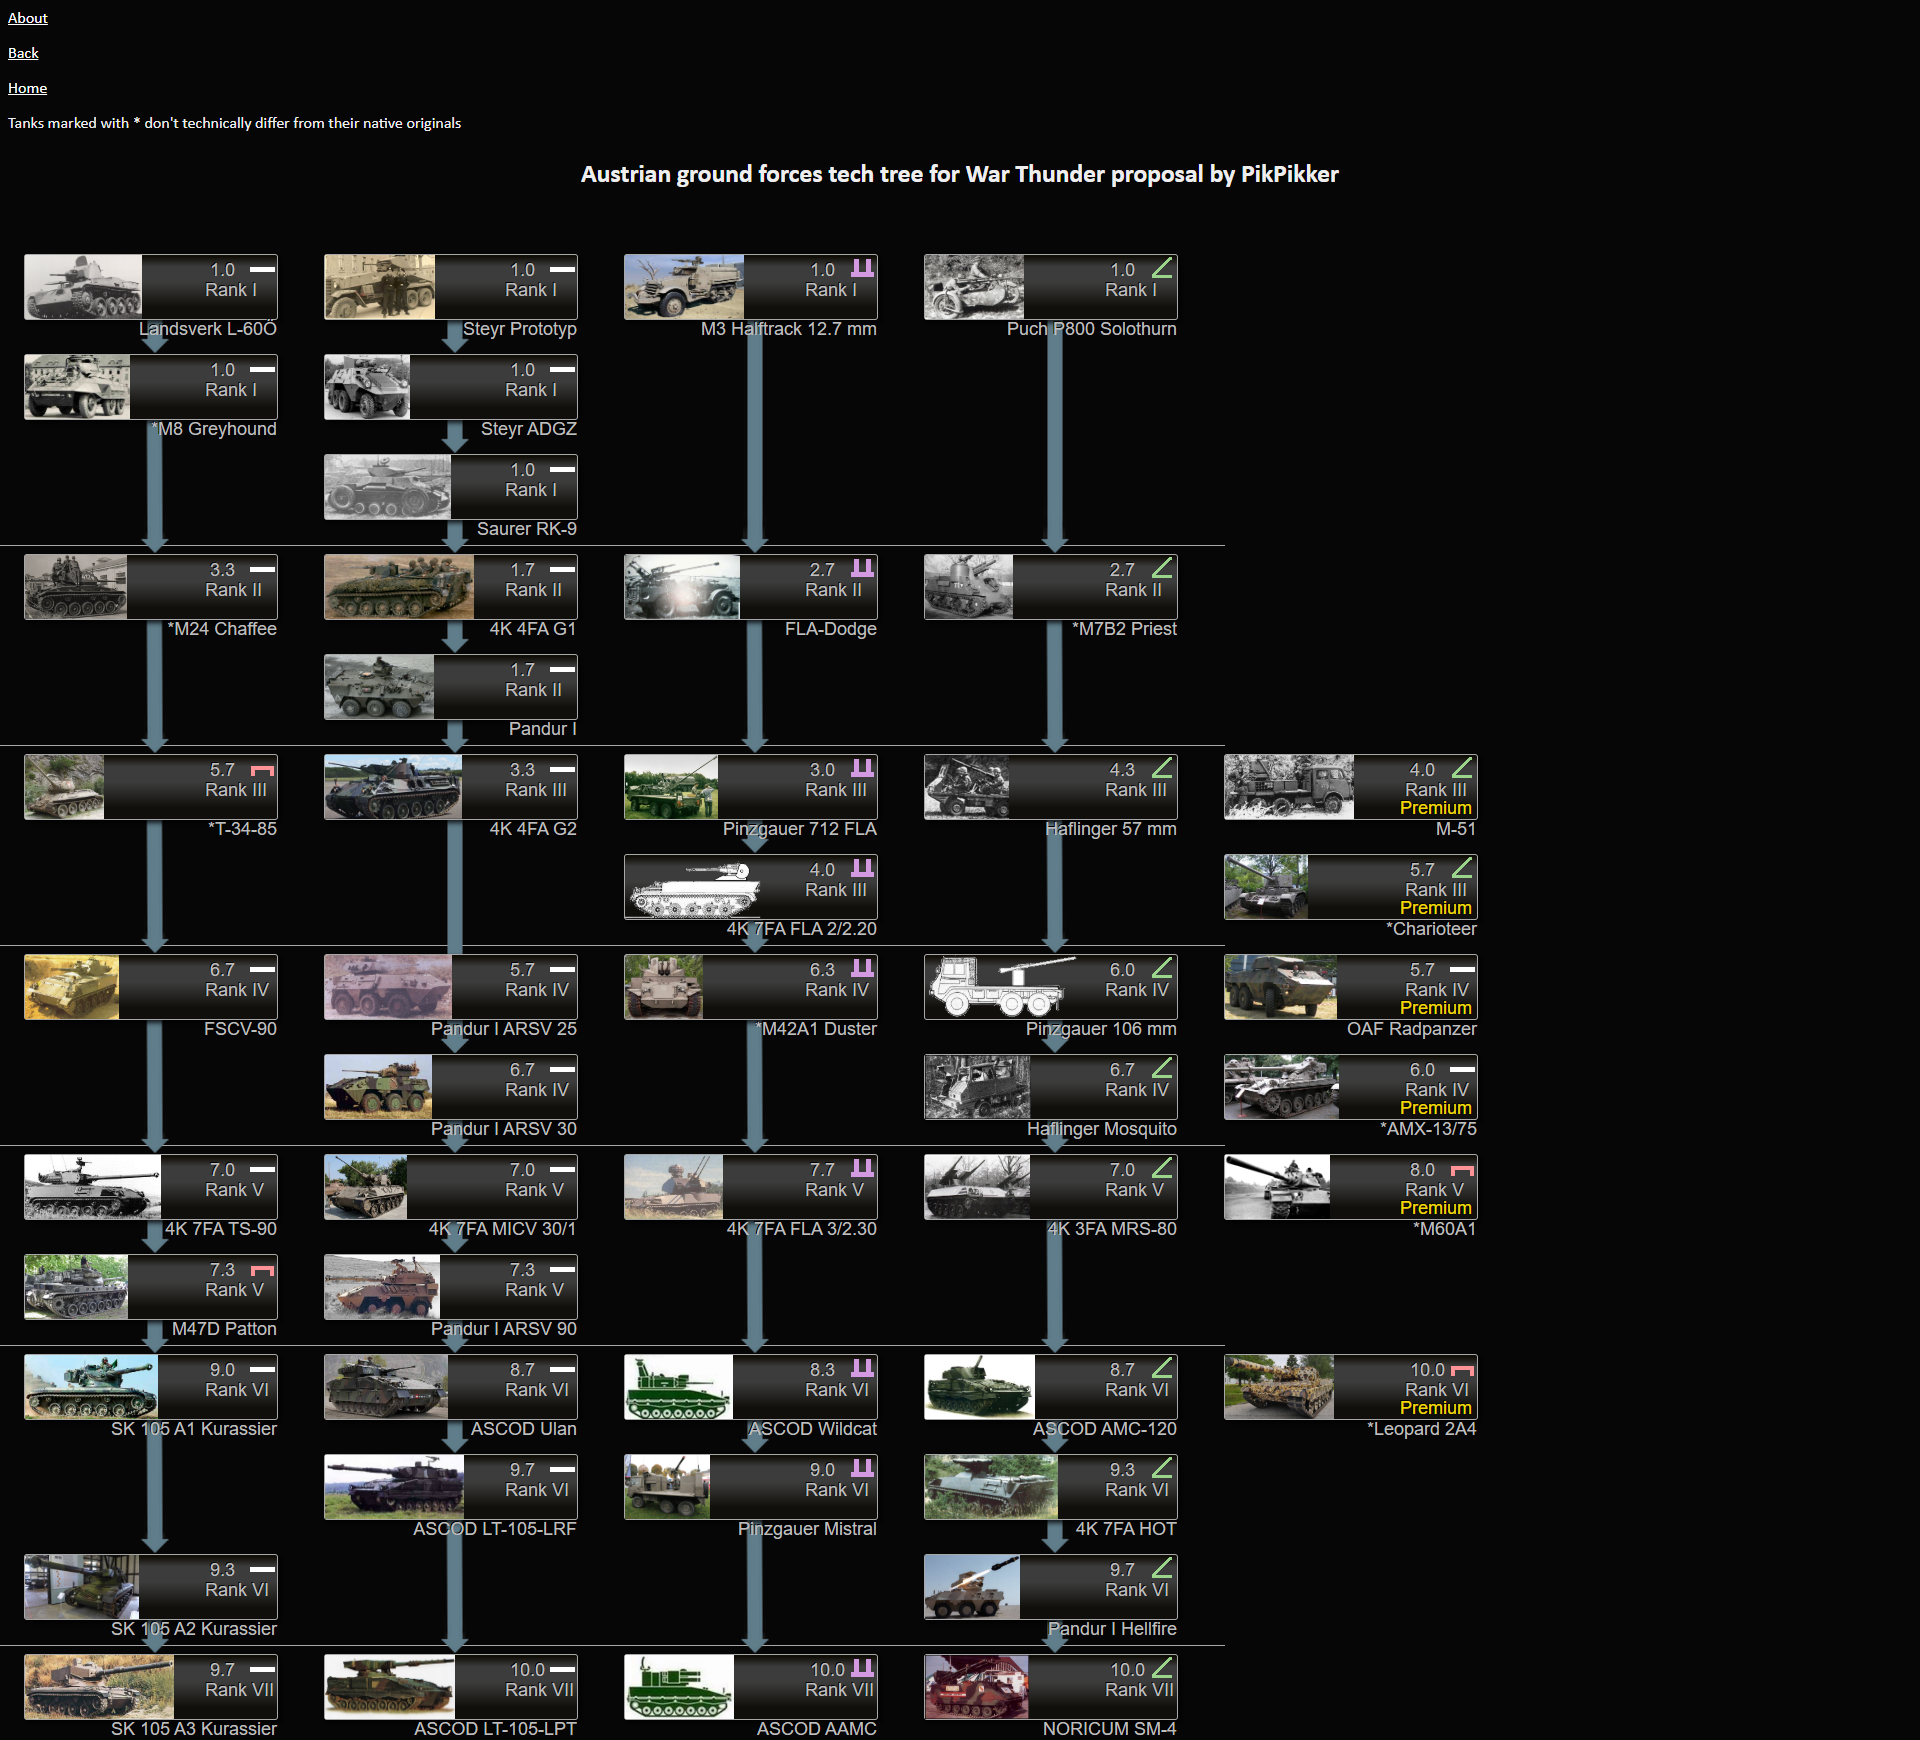
Task: Open the Pandur I vehicle picture
Action: point(379,687)
